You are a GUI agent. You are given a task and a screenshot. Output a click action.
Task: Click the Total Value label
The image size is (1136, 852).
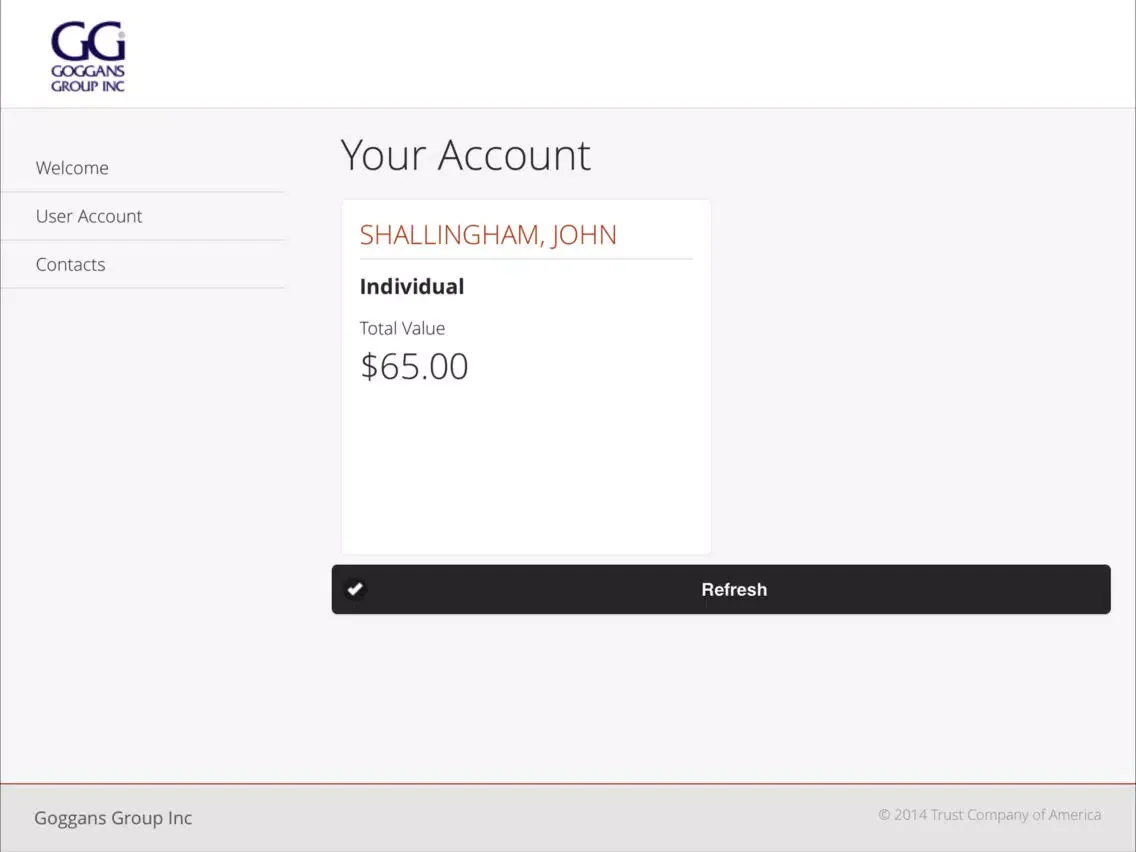(x=402, y=328)
